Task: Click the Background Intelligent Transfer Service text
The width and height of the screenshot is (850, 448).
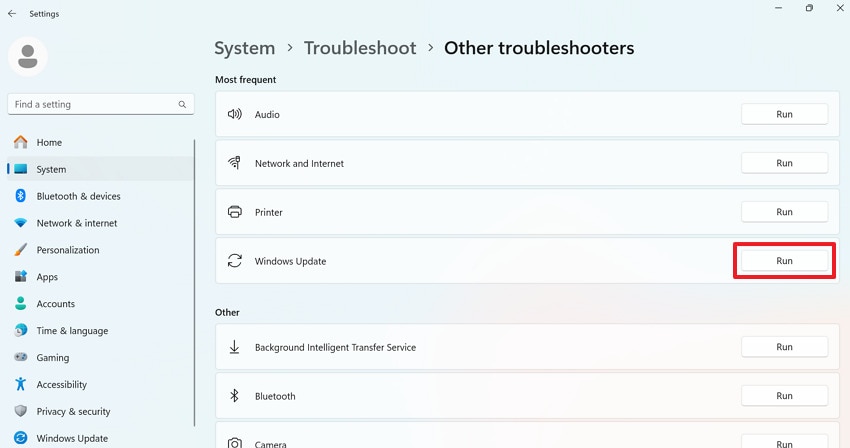Action: 336,347
